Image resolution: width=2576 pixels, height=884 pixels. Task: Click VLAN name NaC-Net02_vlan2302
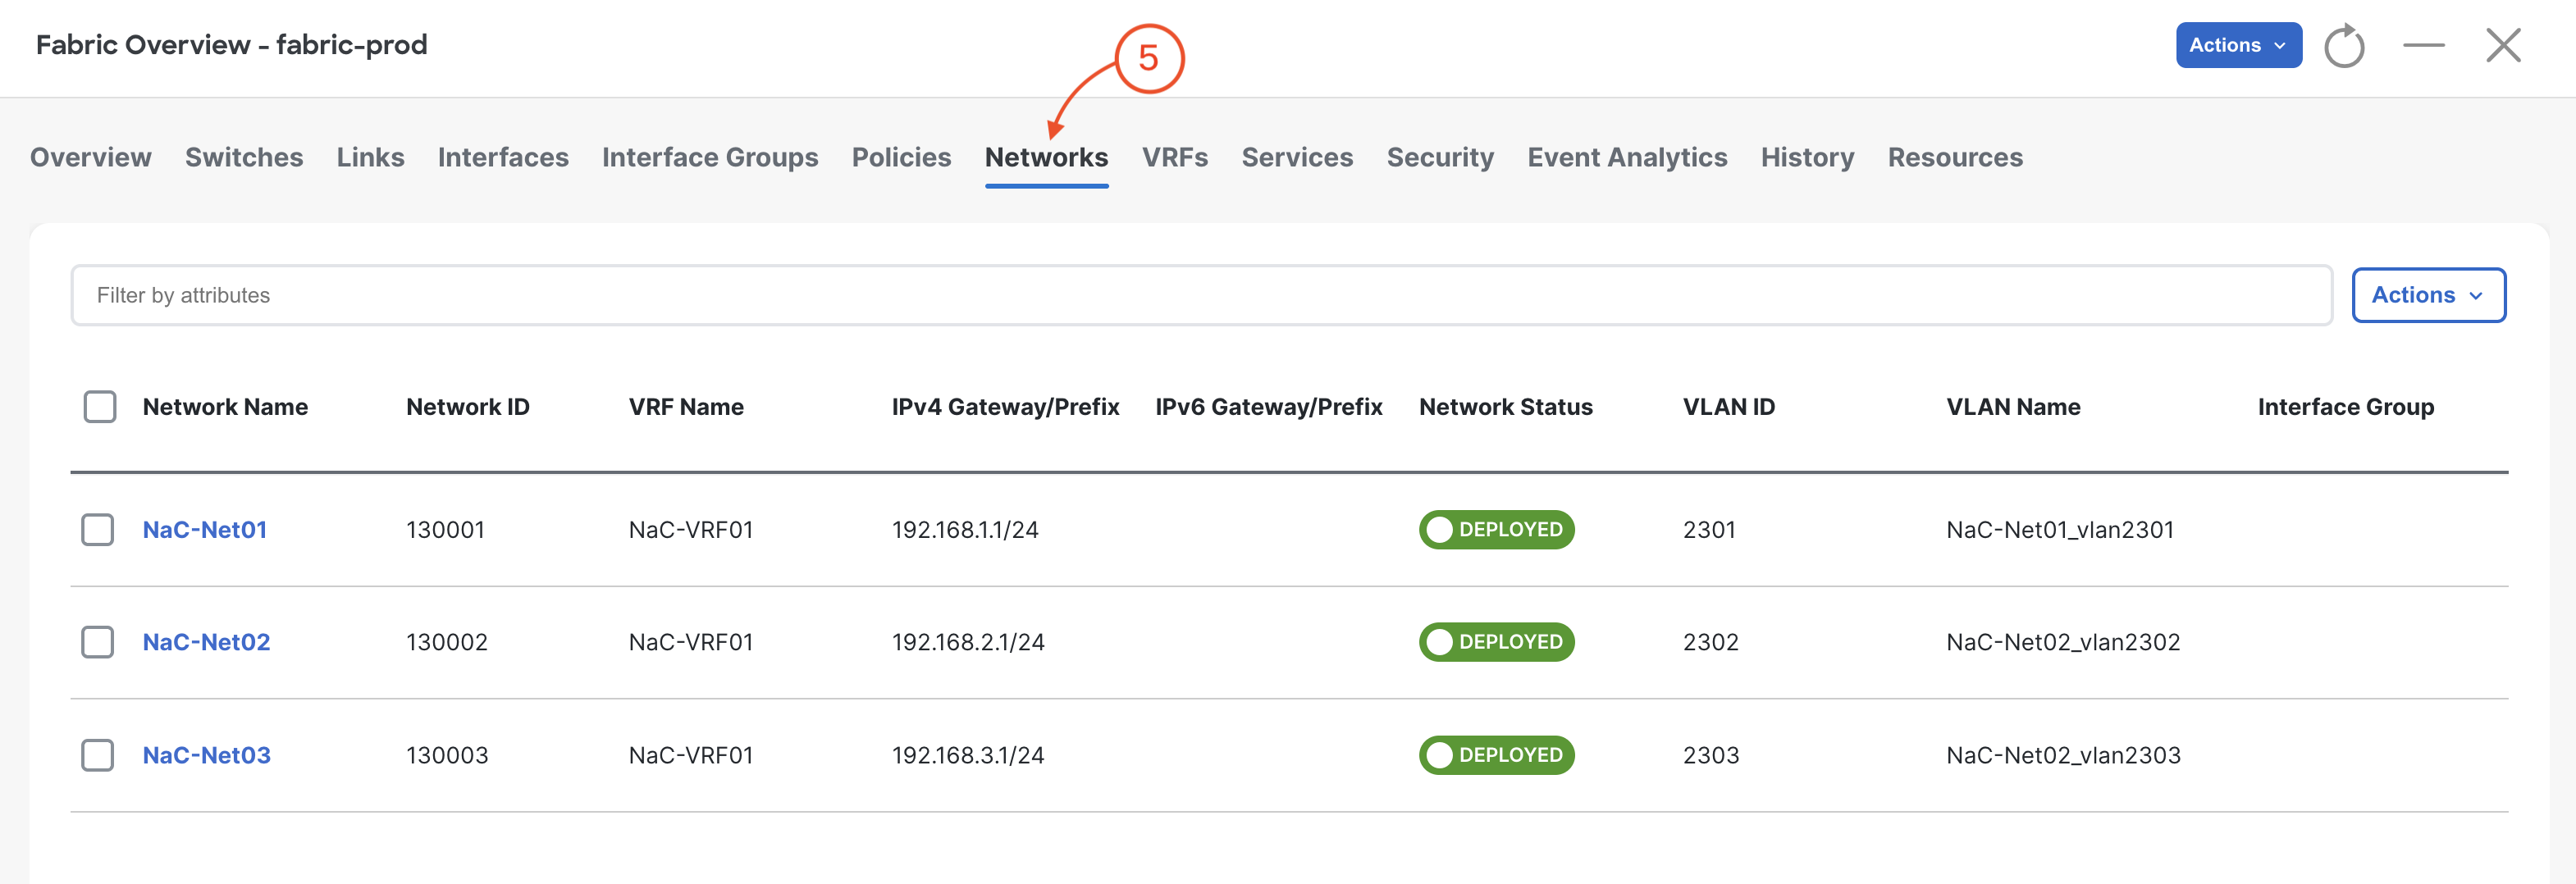(x=2063, y=642)
